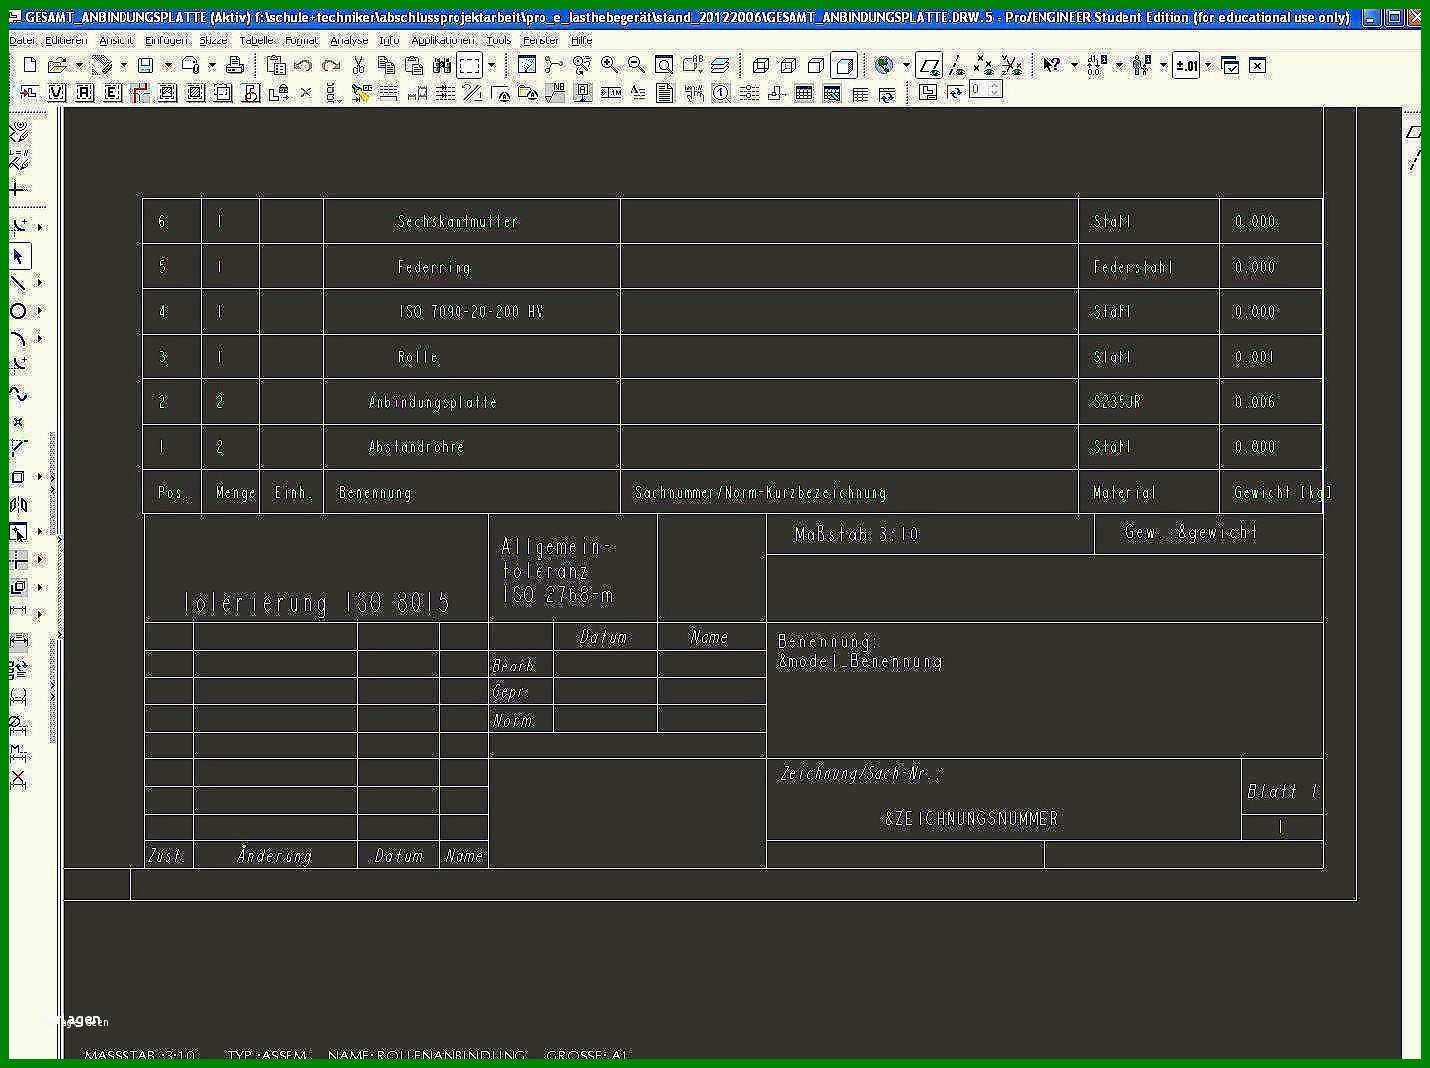
Task: Open the Skizze menu
Action: [213, 40]
